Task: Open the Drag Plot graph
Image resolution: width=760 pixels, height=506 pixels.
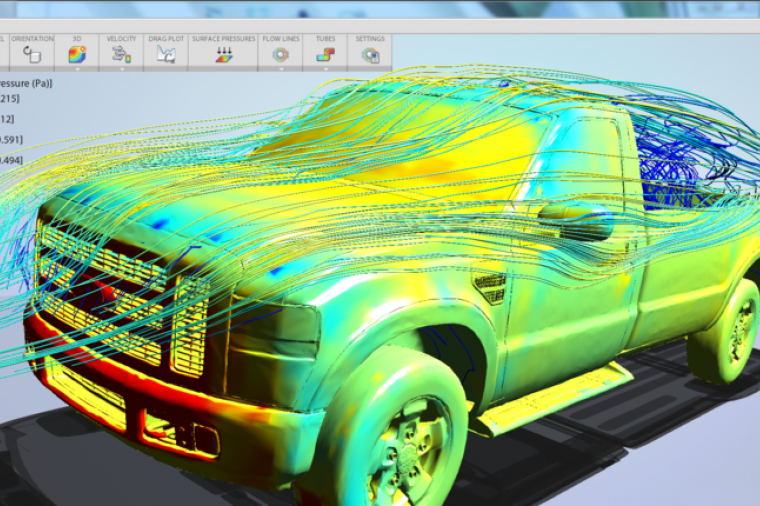Action: [x=165, y=55]
